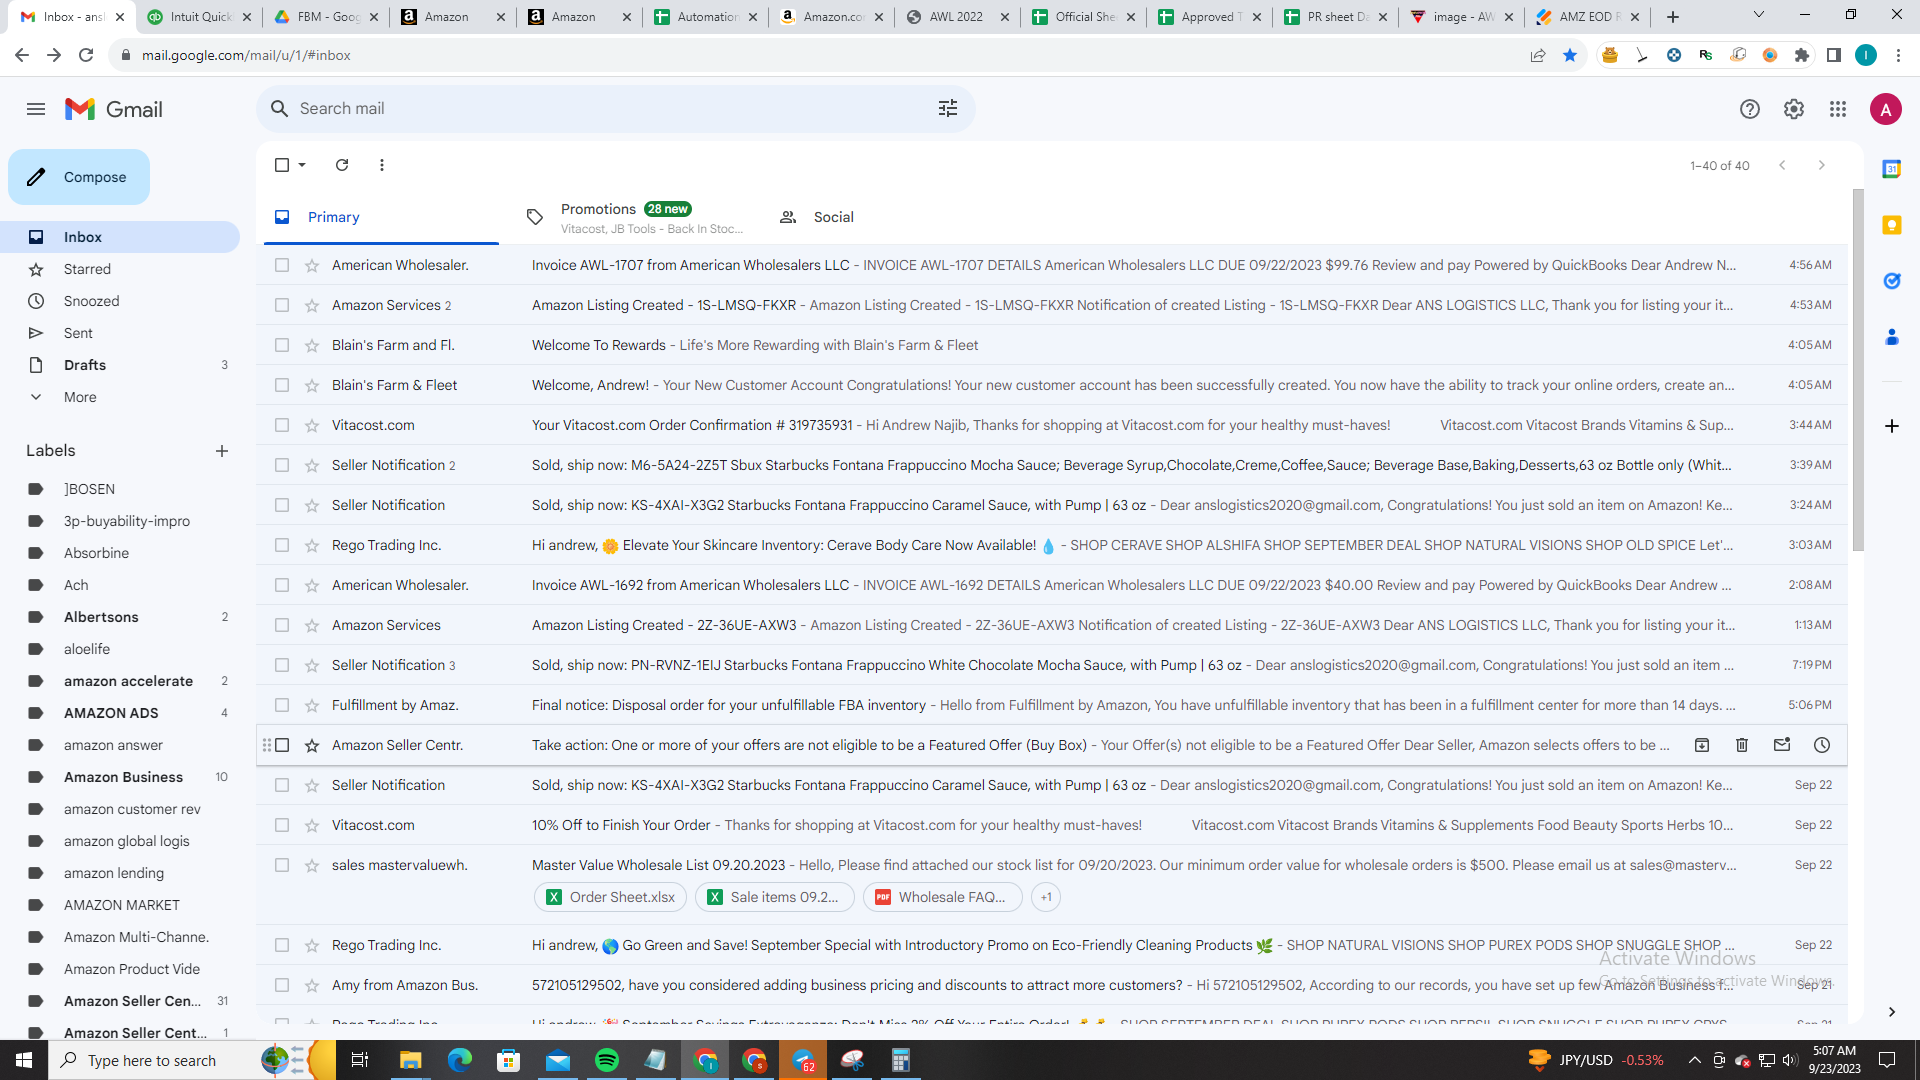The width and height of the screenshot is (1920, 1080).
Task: Check the Rego Trading Cerave email checkbox
Action: click(282, 545)
